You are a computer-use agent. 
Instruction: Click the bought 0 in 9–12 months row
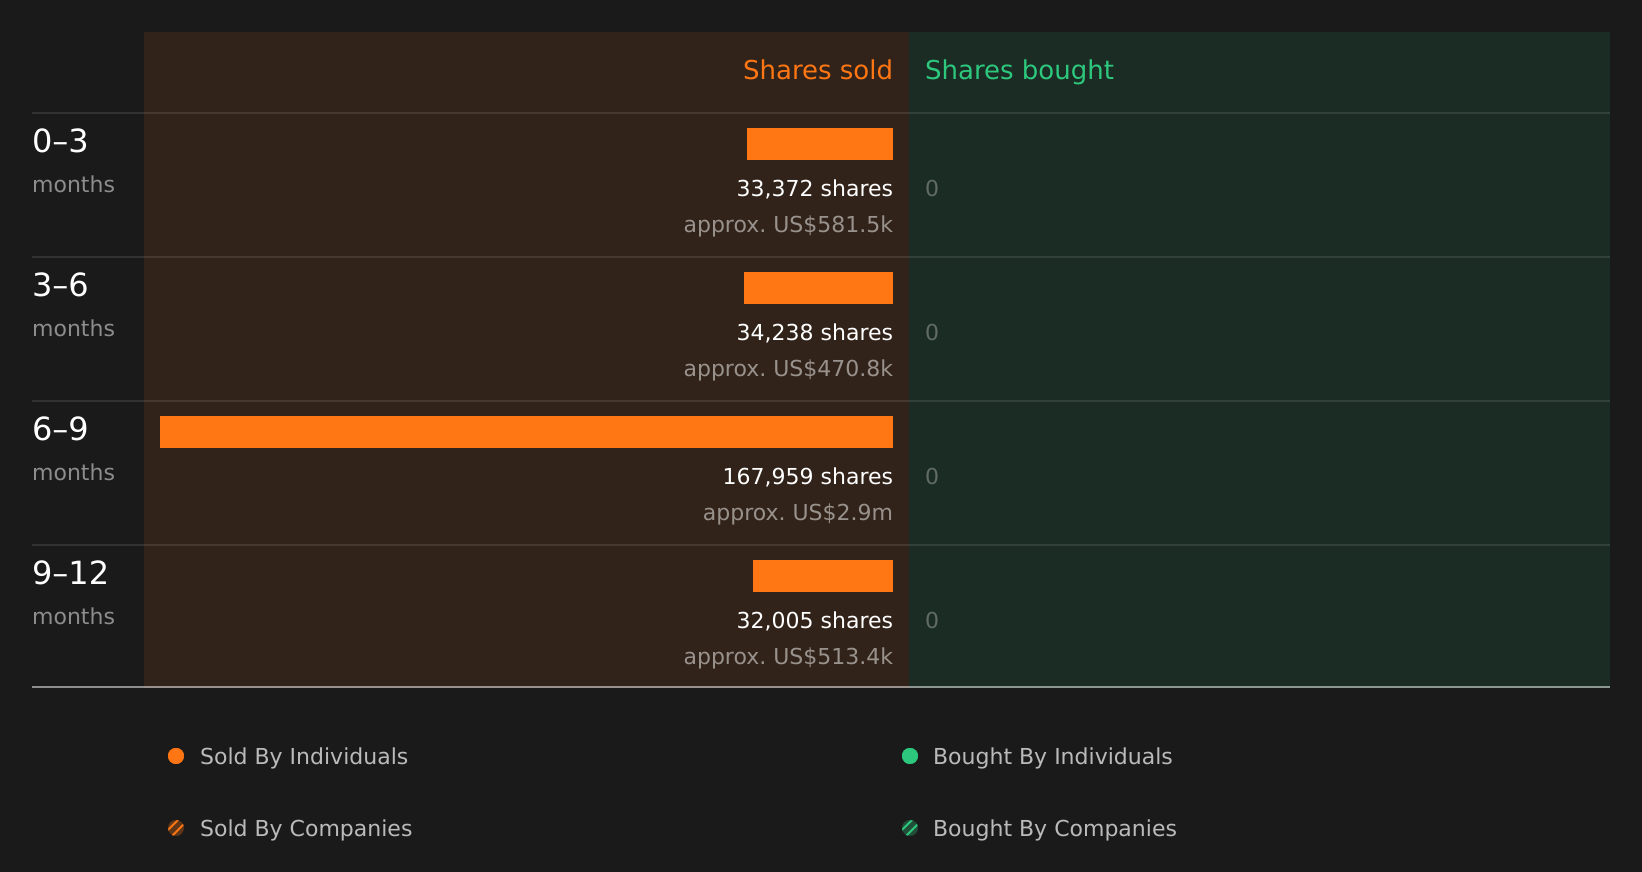(x=932, y=621)
